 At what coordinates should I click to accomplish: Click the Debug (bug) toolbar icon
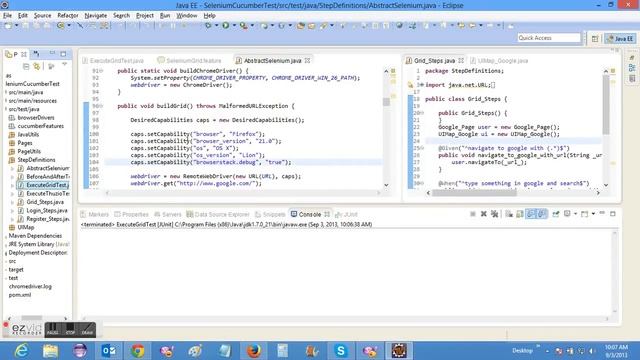pyautogui.click(x=208, y=26)
